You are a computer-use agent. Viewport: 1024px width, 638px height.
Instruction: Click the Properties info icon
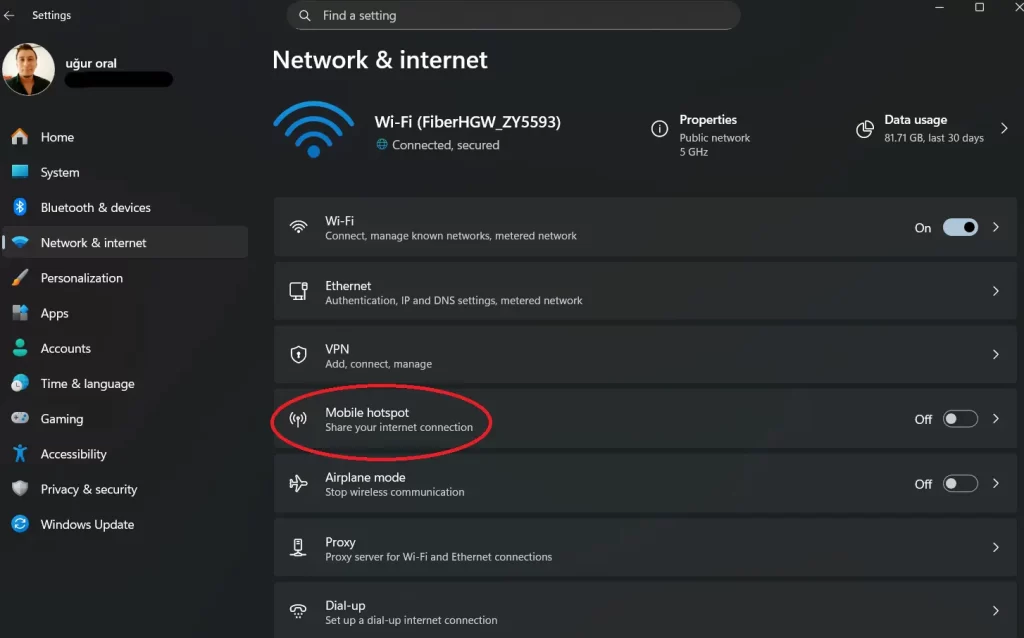click(x=660, y=129)
